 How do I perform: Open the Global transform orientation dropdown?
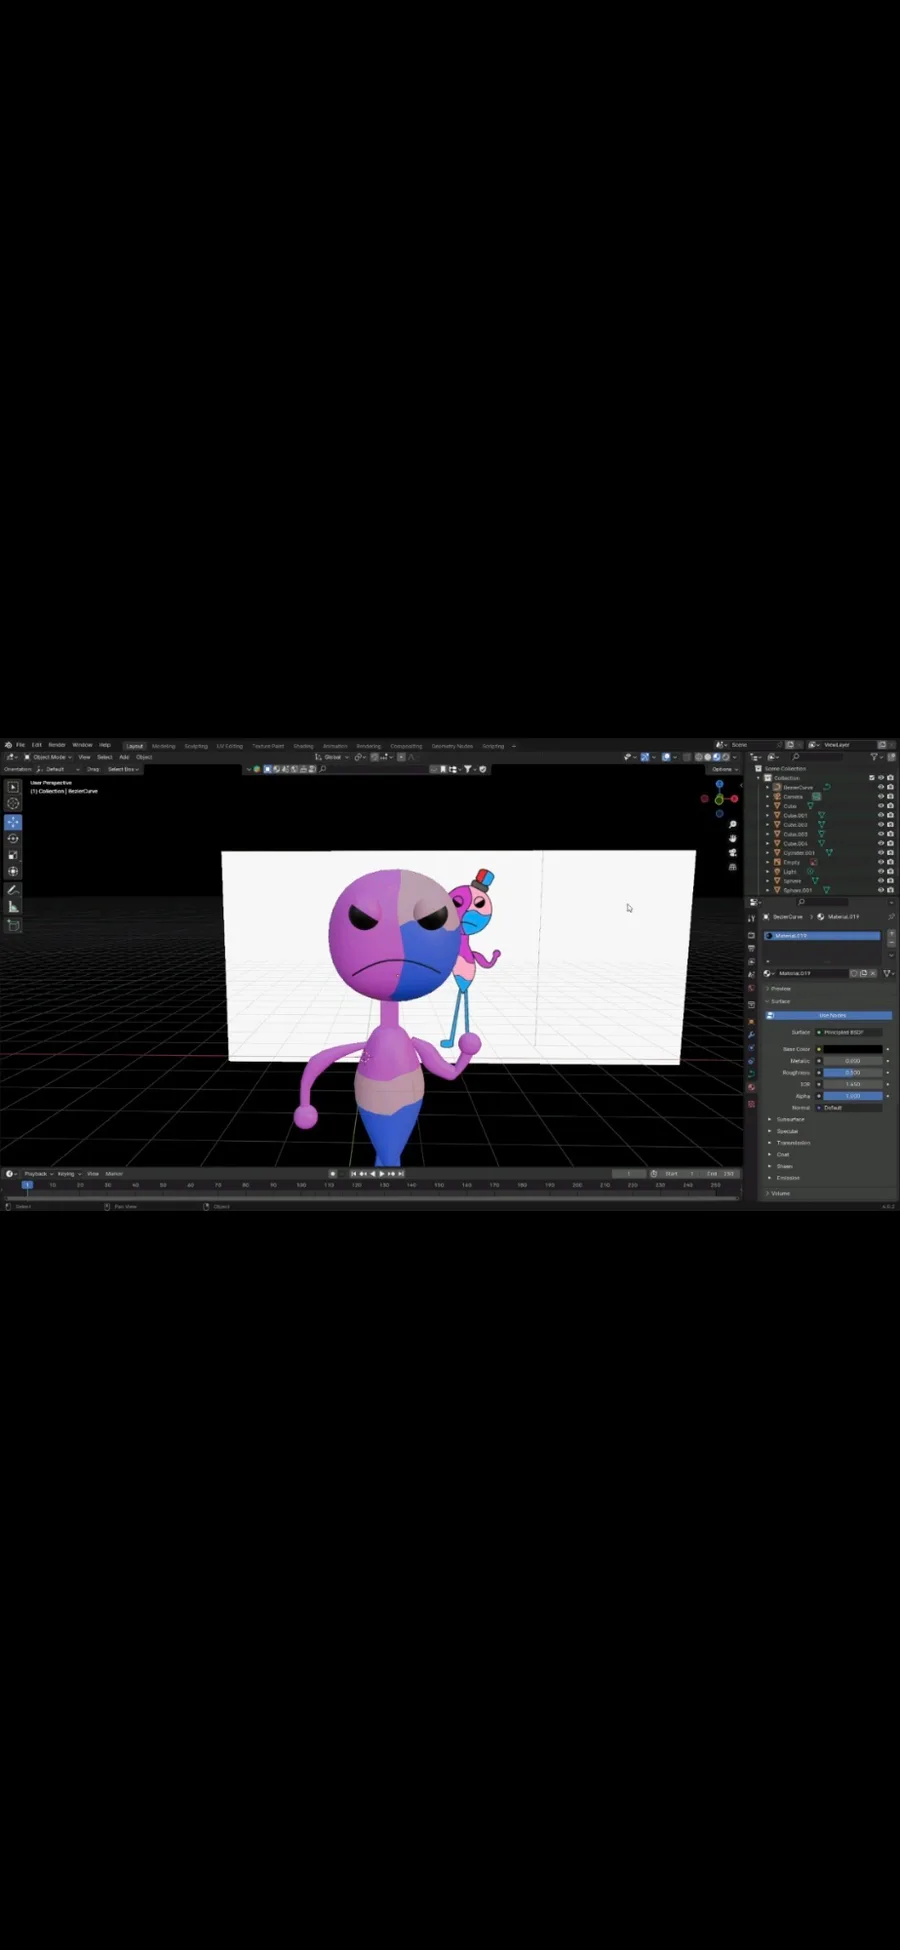point(332,757)
